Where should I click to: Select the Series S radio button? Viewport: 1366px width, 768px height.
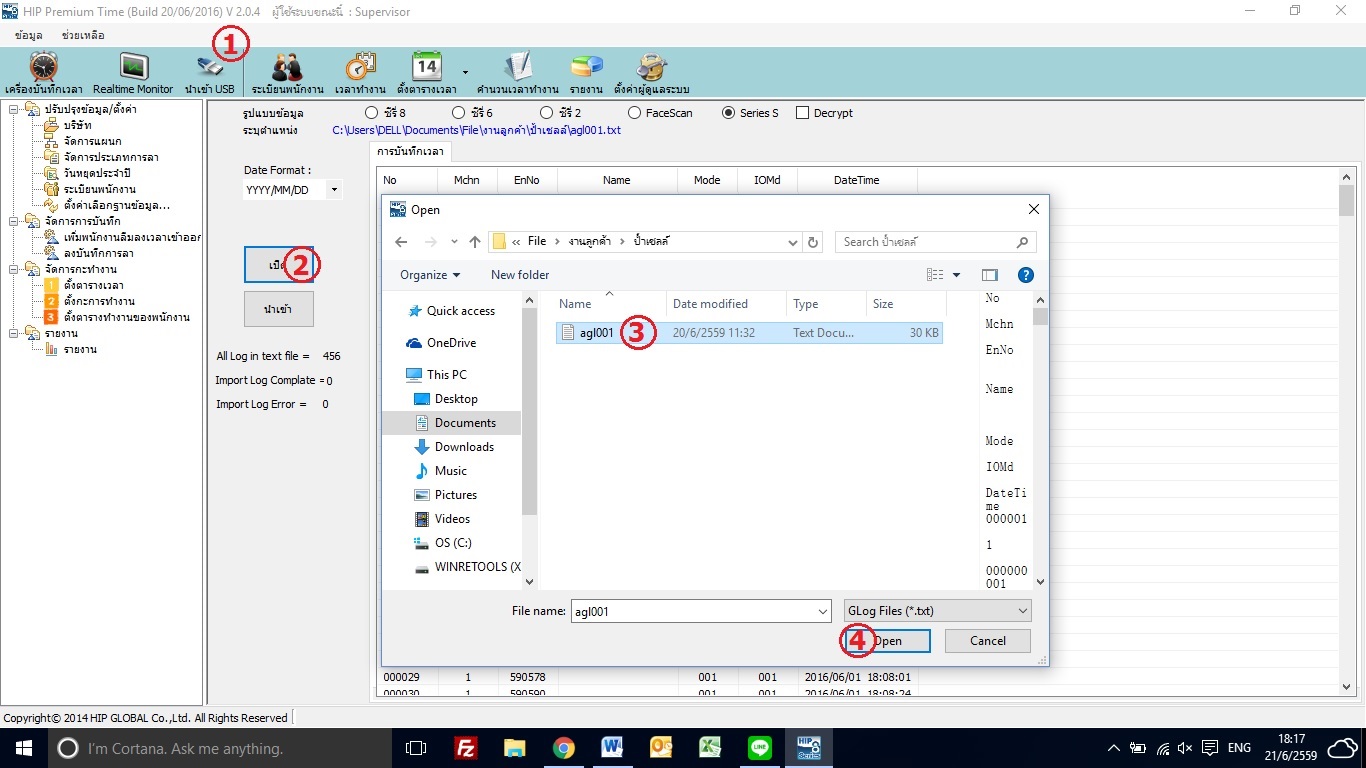(x=729, y=113)
